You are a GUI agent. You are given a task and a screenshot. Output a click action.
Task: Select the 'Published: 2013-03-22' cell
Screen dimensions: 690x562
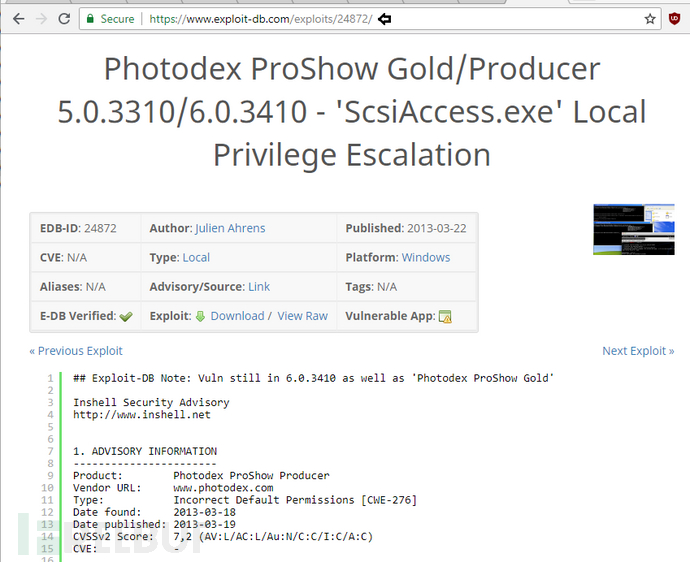[x=407, y=228]
